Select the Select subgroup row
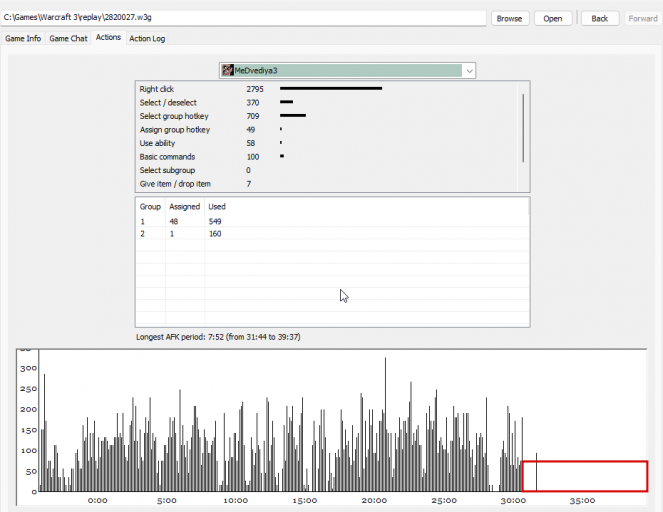 (328, 170)
